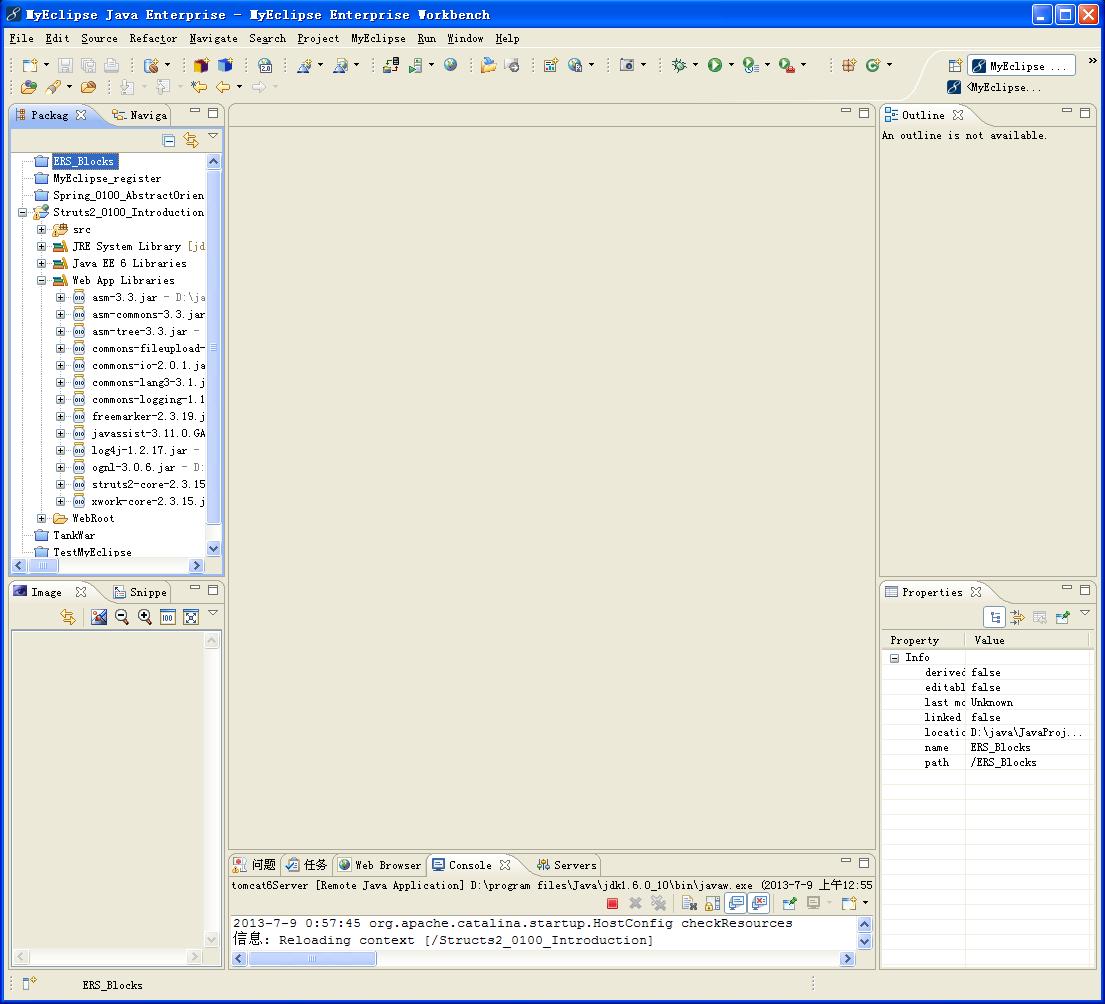Click the Debug bug icon in toolbar
1105x1004 pixels.
click(679, 65)
